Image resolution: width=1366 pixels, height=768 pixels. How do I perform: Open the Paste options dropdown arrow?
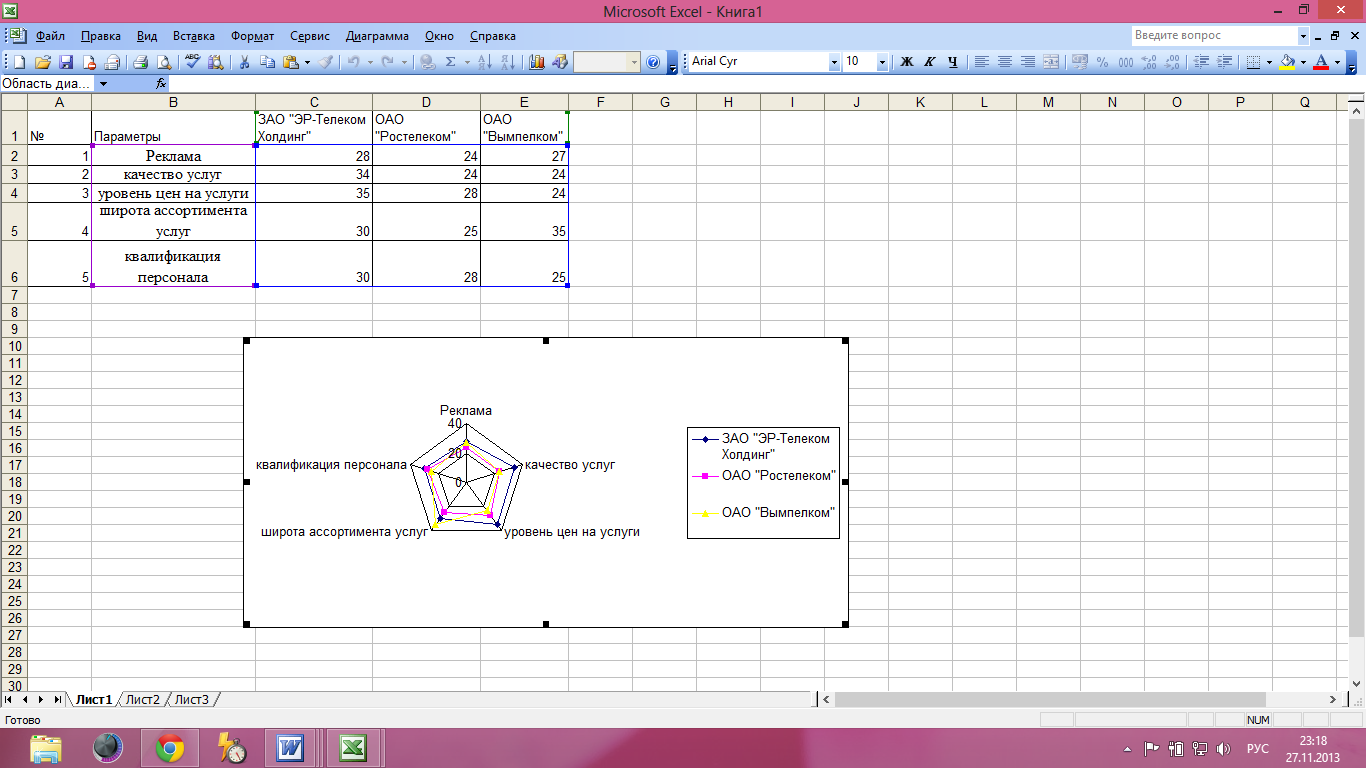307,62
